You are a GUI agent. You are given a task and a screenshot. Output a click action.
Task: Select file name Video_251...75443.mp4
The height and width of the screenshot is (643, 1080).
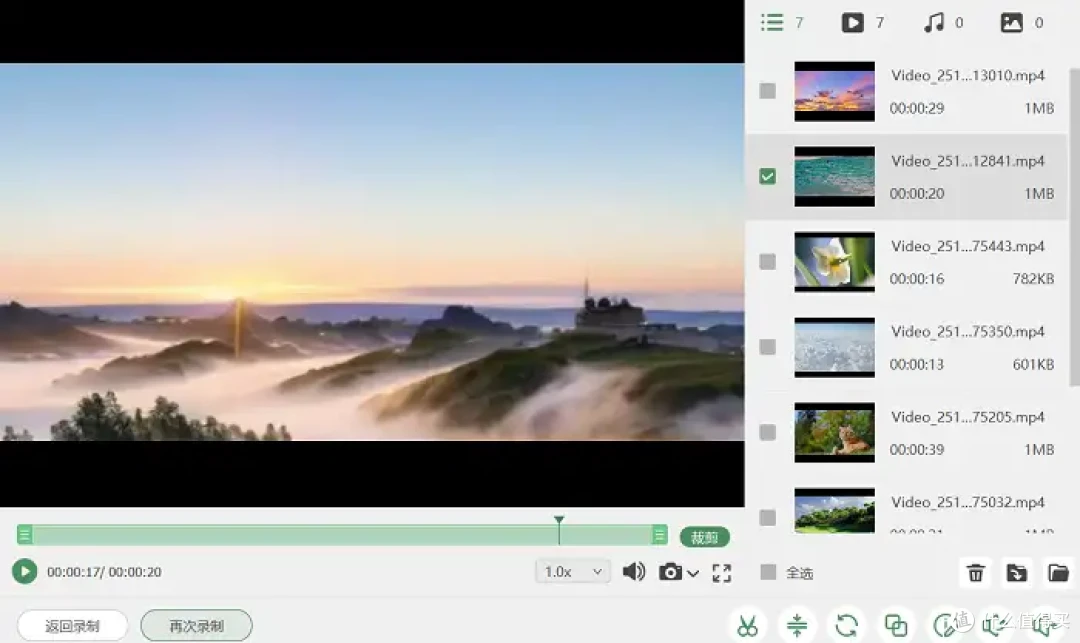[968, 246]
